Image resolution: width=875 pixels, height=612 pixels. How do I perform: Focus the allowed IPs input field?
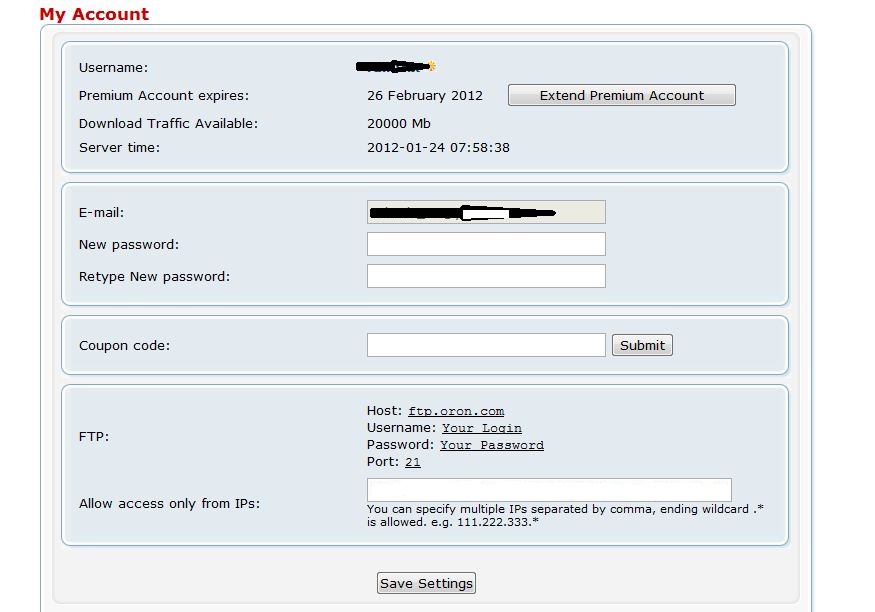click(x=549, y=490)
